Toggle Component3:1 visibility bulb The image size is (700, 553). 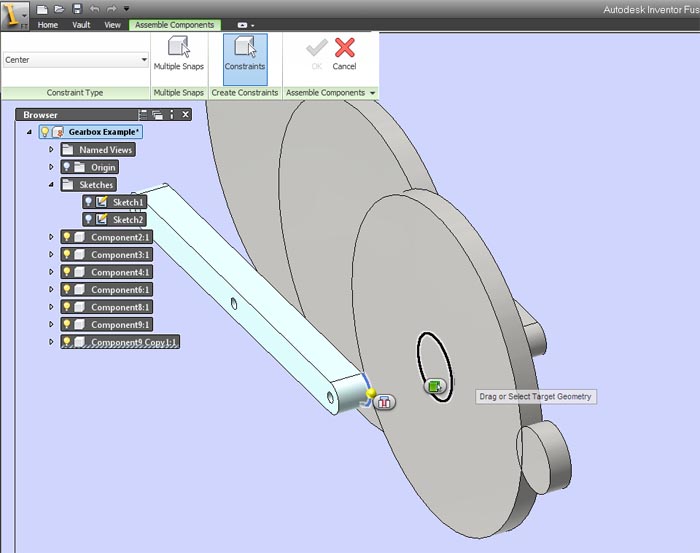(x=67, y=254)
